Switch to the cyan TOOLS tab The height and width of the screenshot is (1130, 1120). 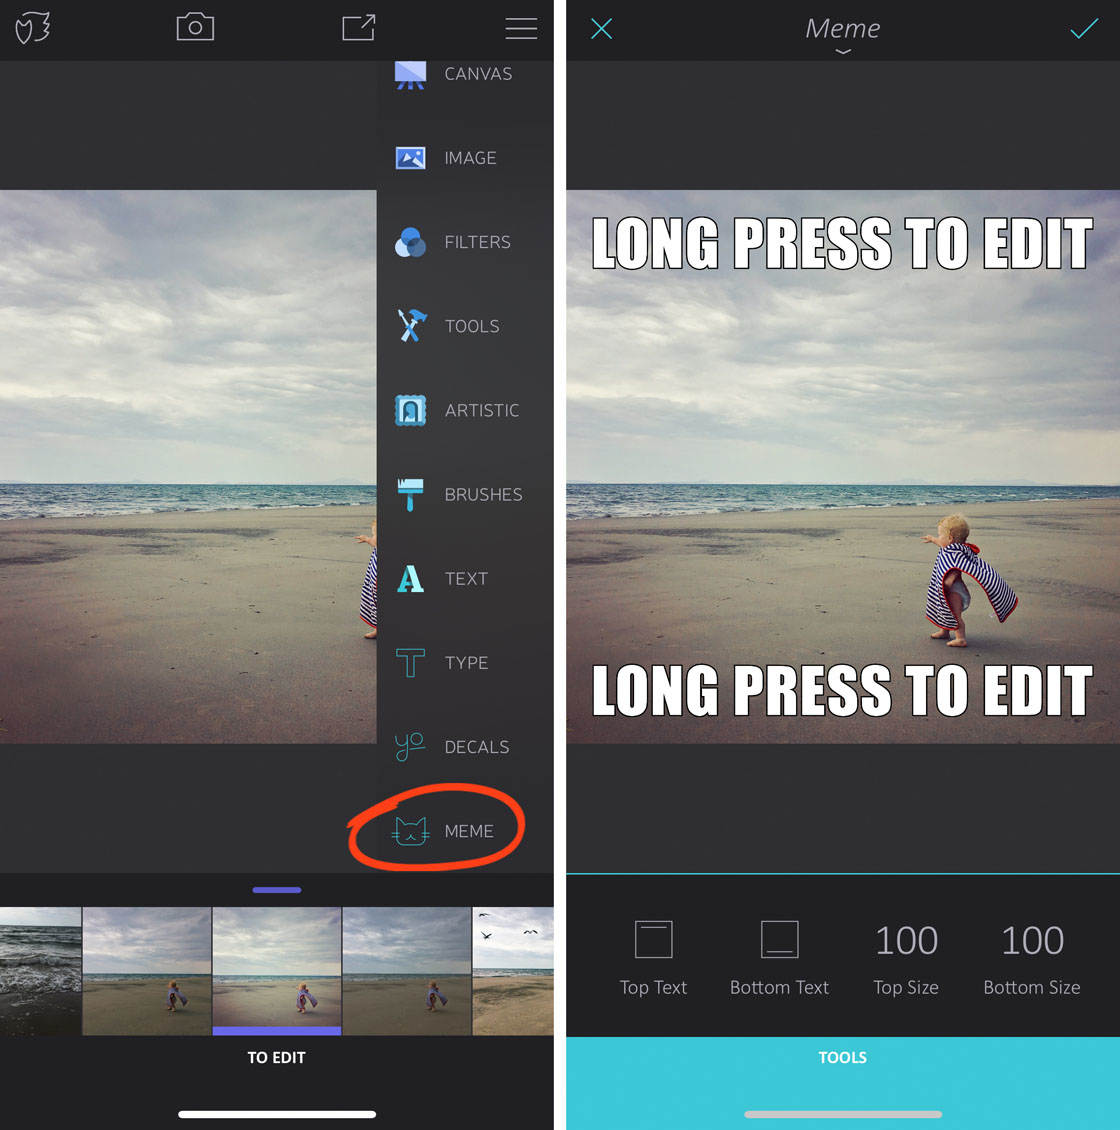click(x=842, y=1058)
